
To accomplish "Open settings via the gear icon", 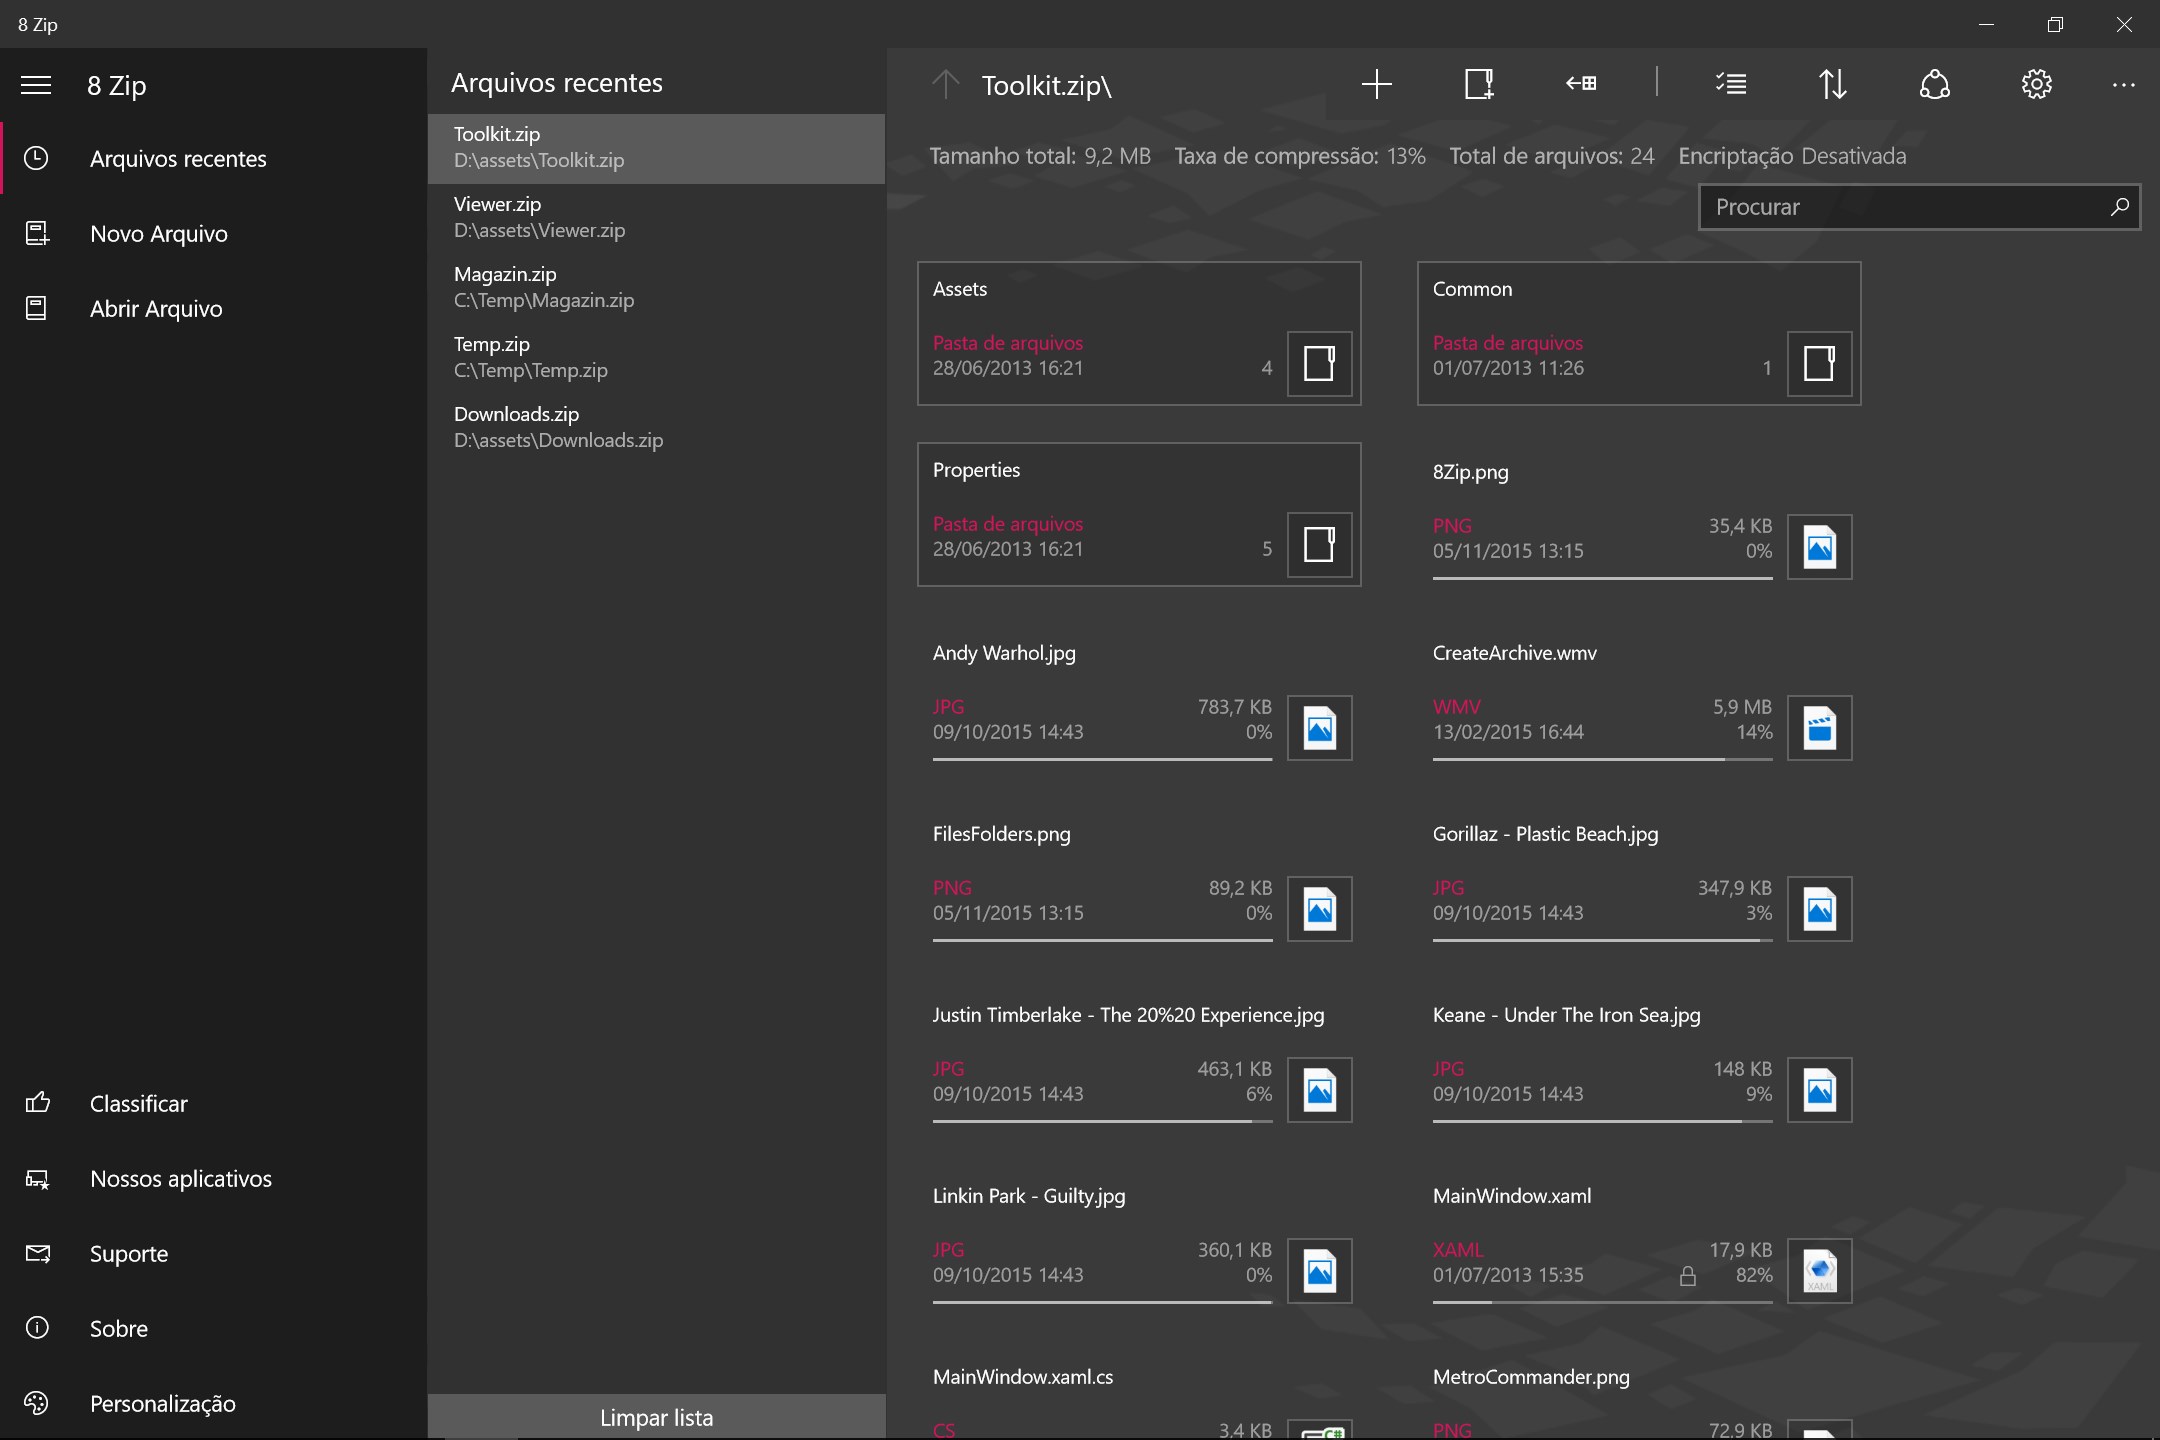I will 2037,84.
